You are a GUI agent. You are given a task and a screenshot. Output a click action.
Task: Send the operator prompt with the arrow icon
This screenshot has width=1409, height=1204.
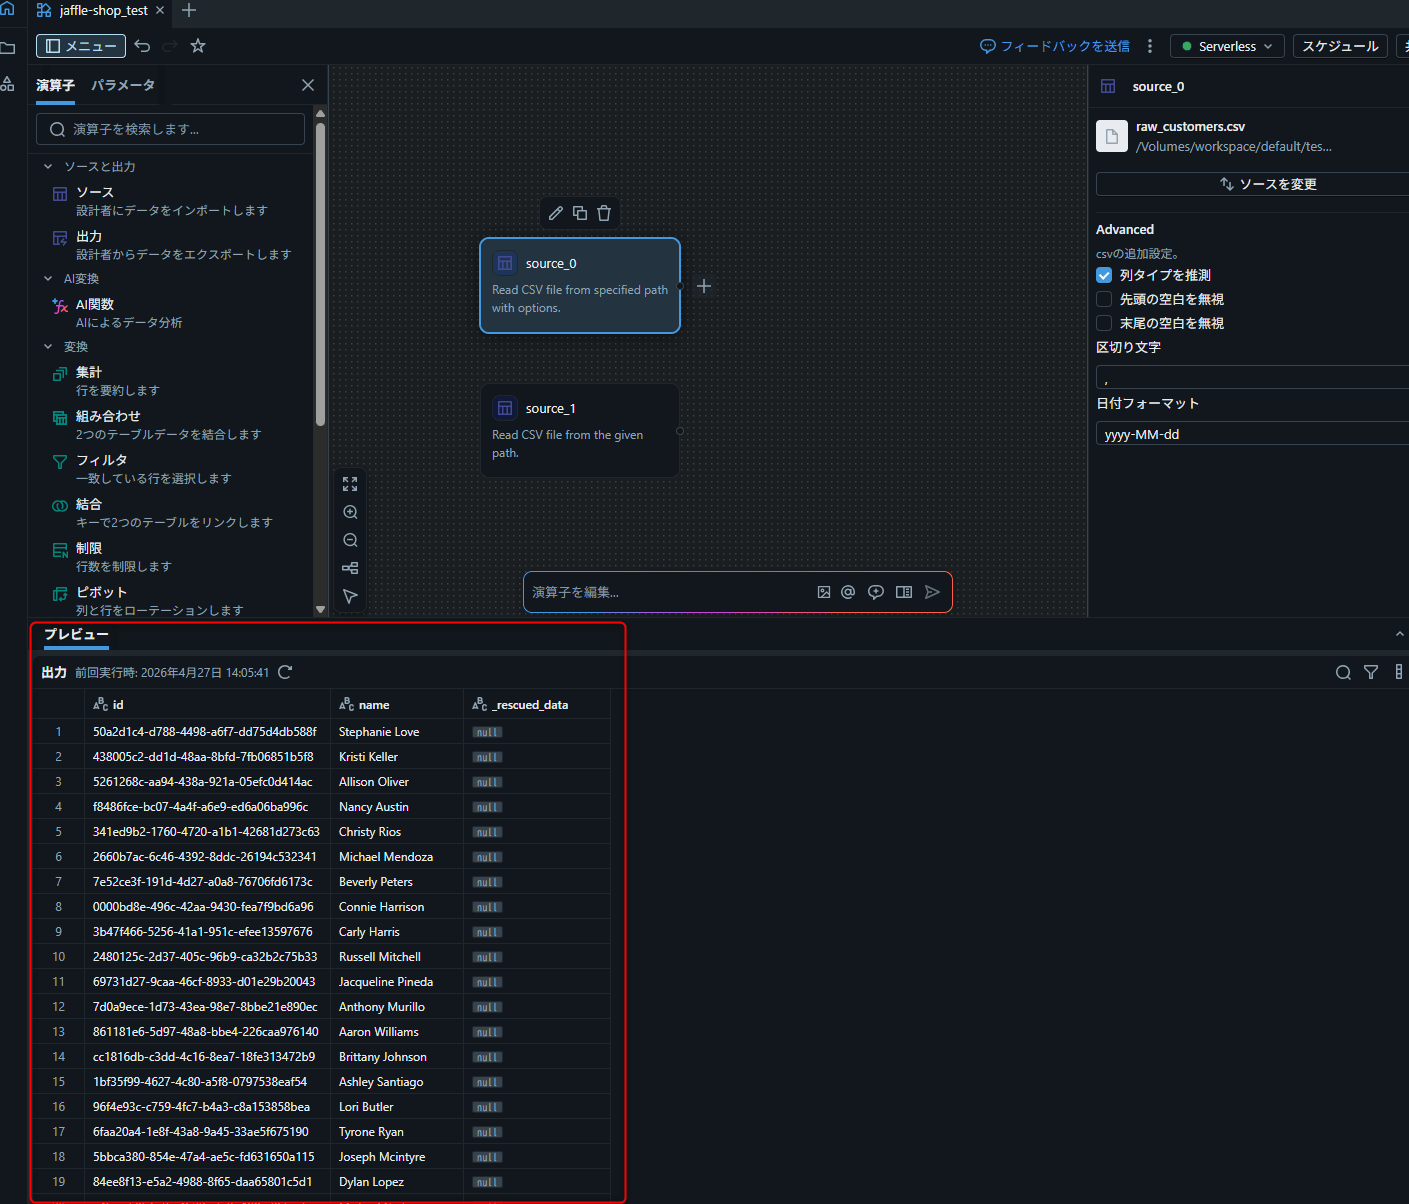tap(932, 592)
